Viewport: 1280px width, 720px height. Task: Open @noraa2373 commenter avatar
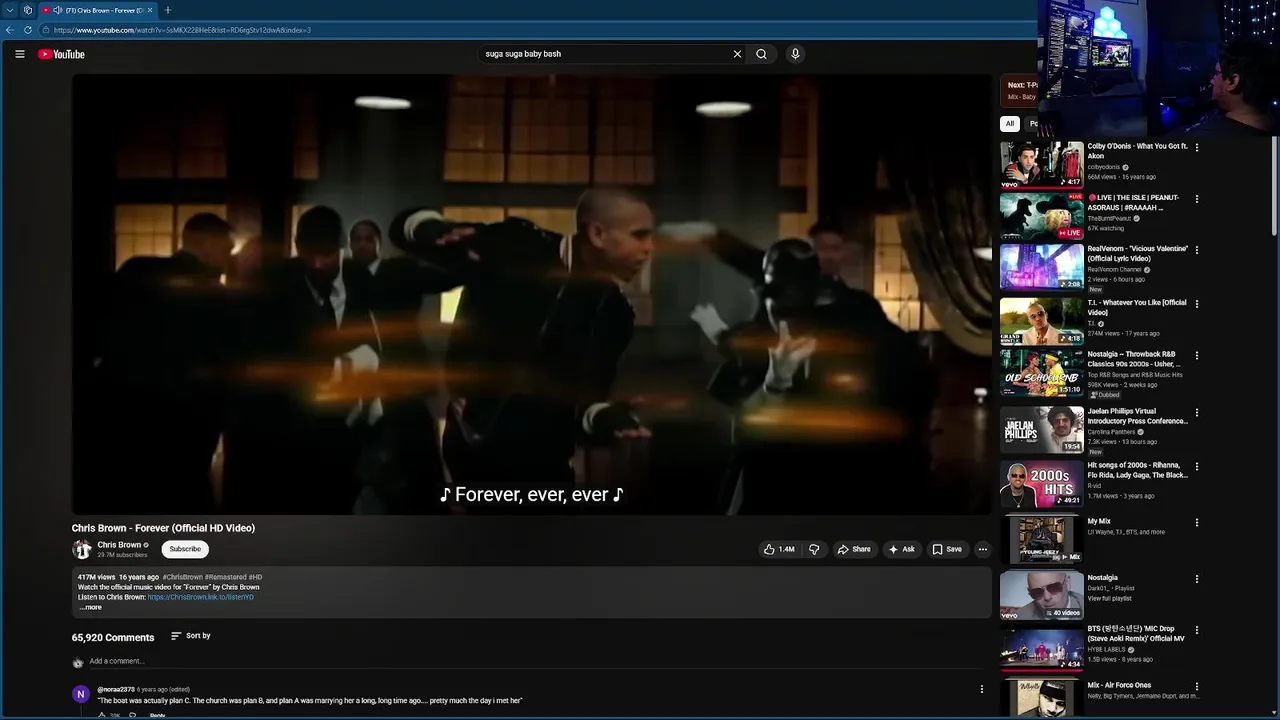[81, 694]
